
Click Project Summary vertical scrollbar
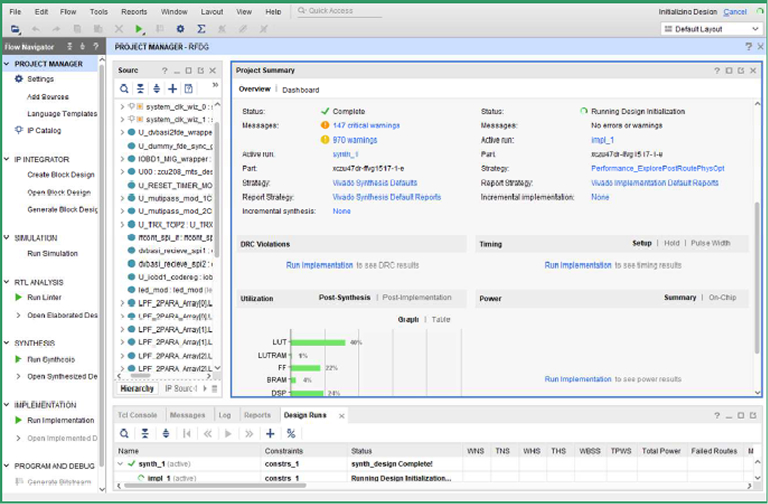pos(758,277)
